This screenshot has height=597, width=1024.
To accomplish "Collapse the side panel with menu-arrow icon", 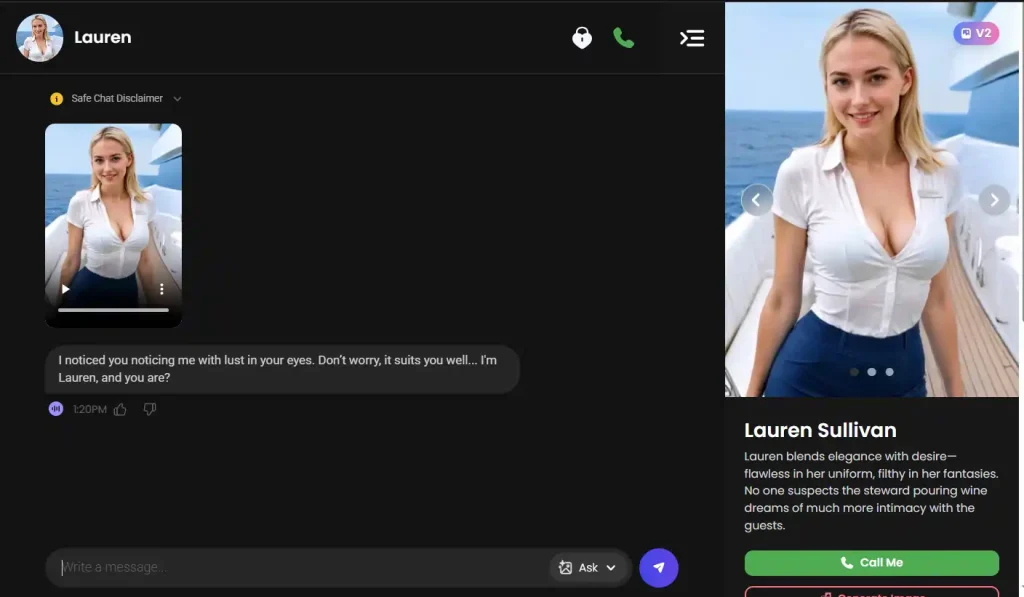I will click(x=692, y=38).
